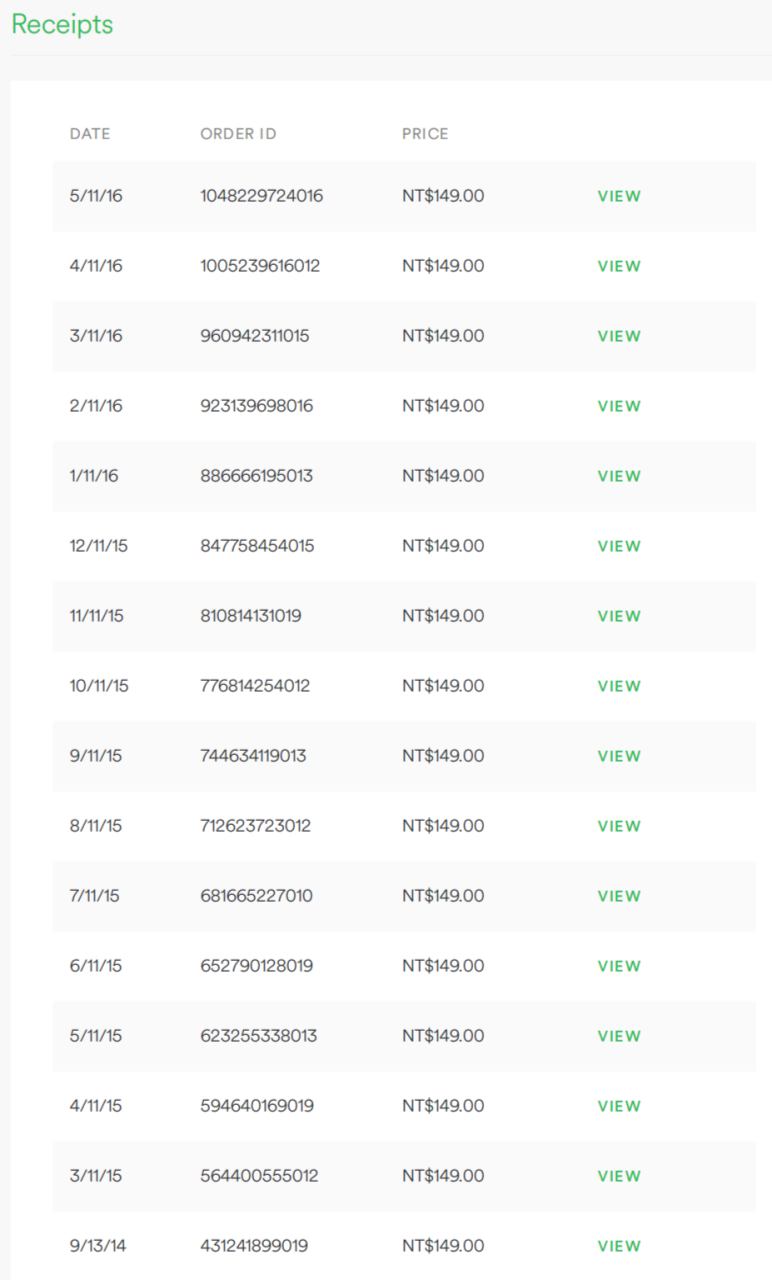The image size is (772, 1280).
Task: Open the 10/11/15 receipt
Action: [619, 686]
